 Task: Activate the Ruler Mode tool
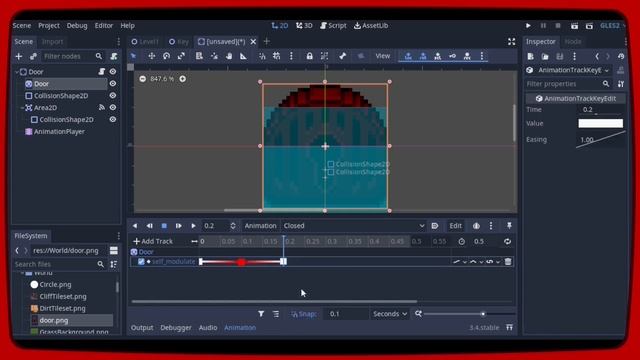click(243, 56)
